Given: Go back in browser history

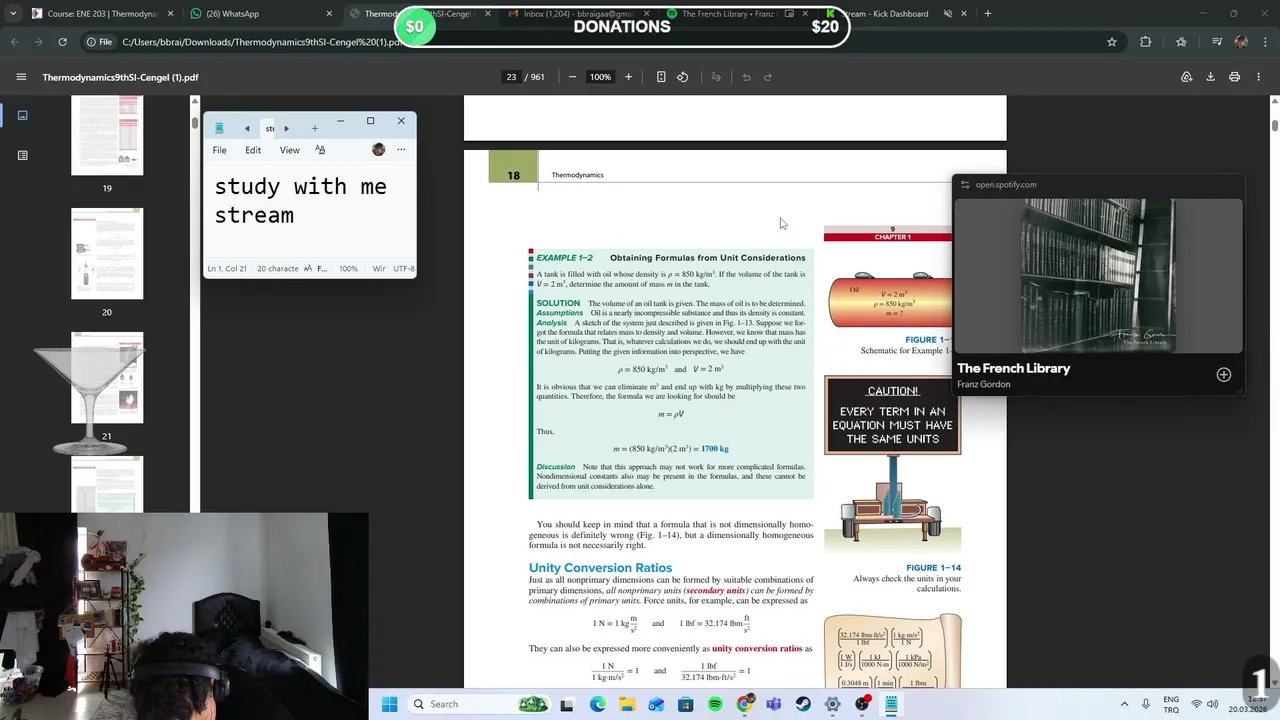Looking at the screenshot, I should [x=14, y=42].
